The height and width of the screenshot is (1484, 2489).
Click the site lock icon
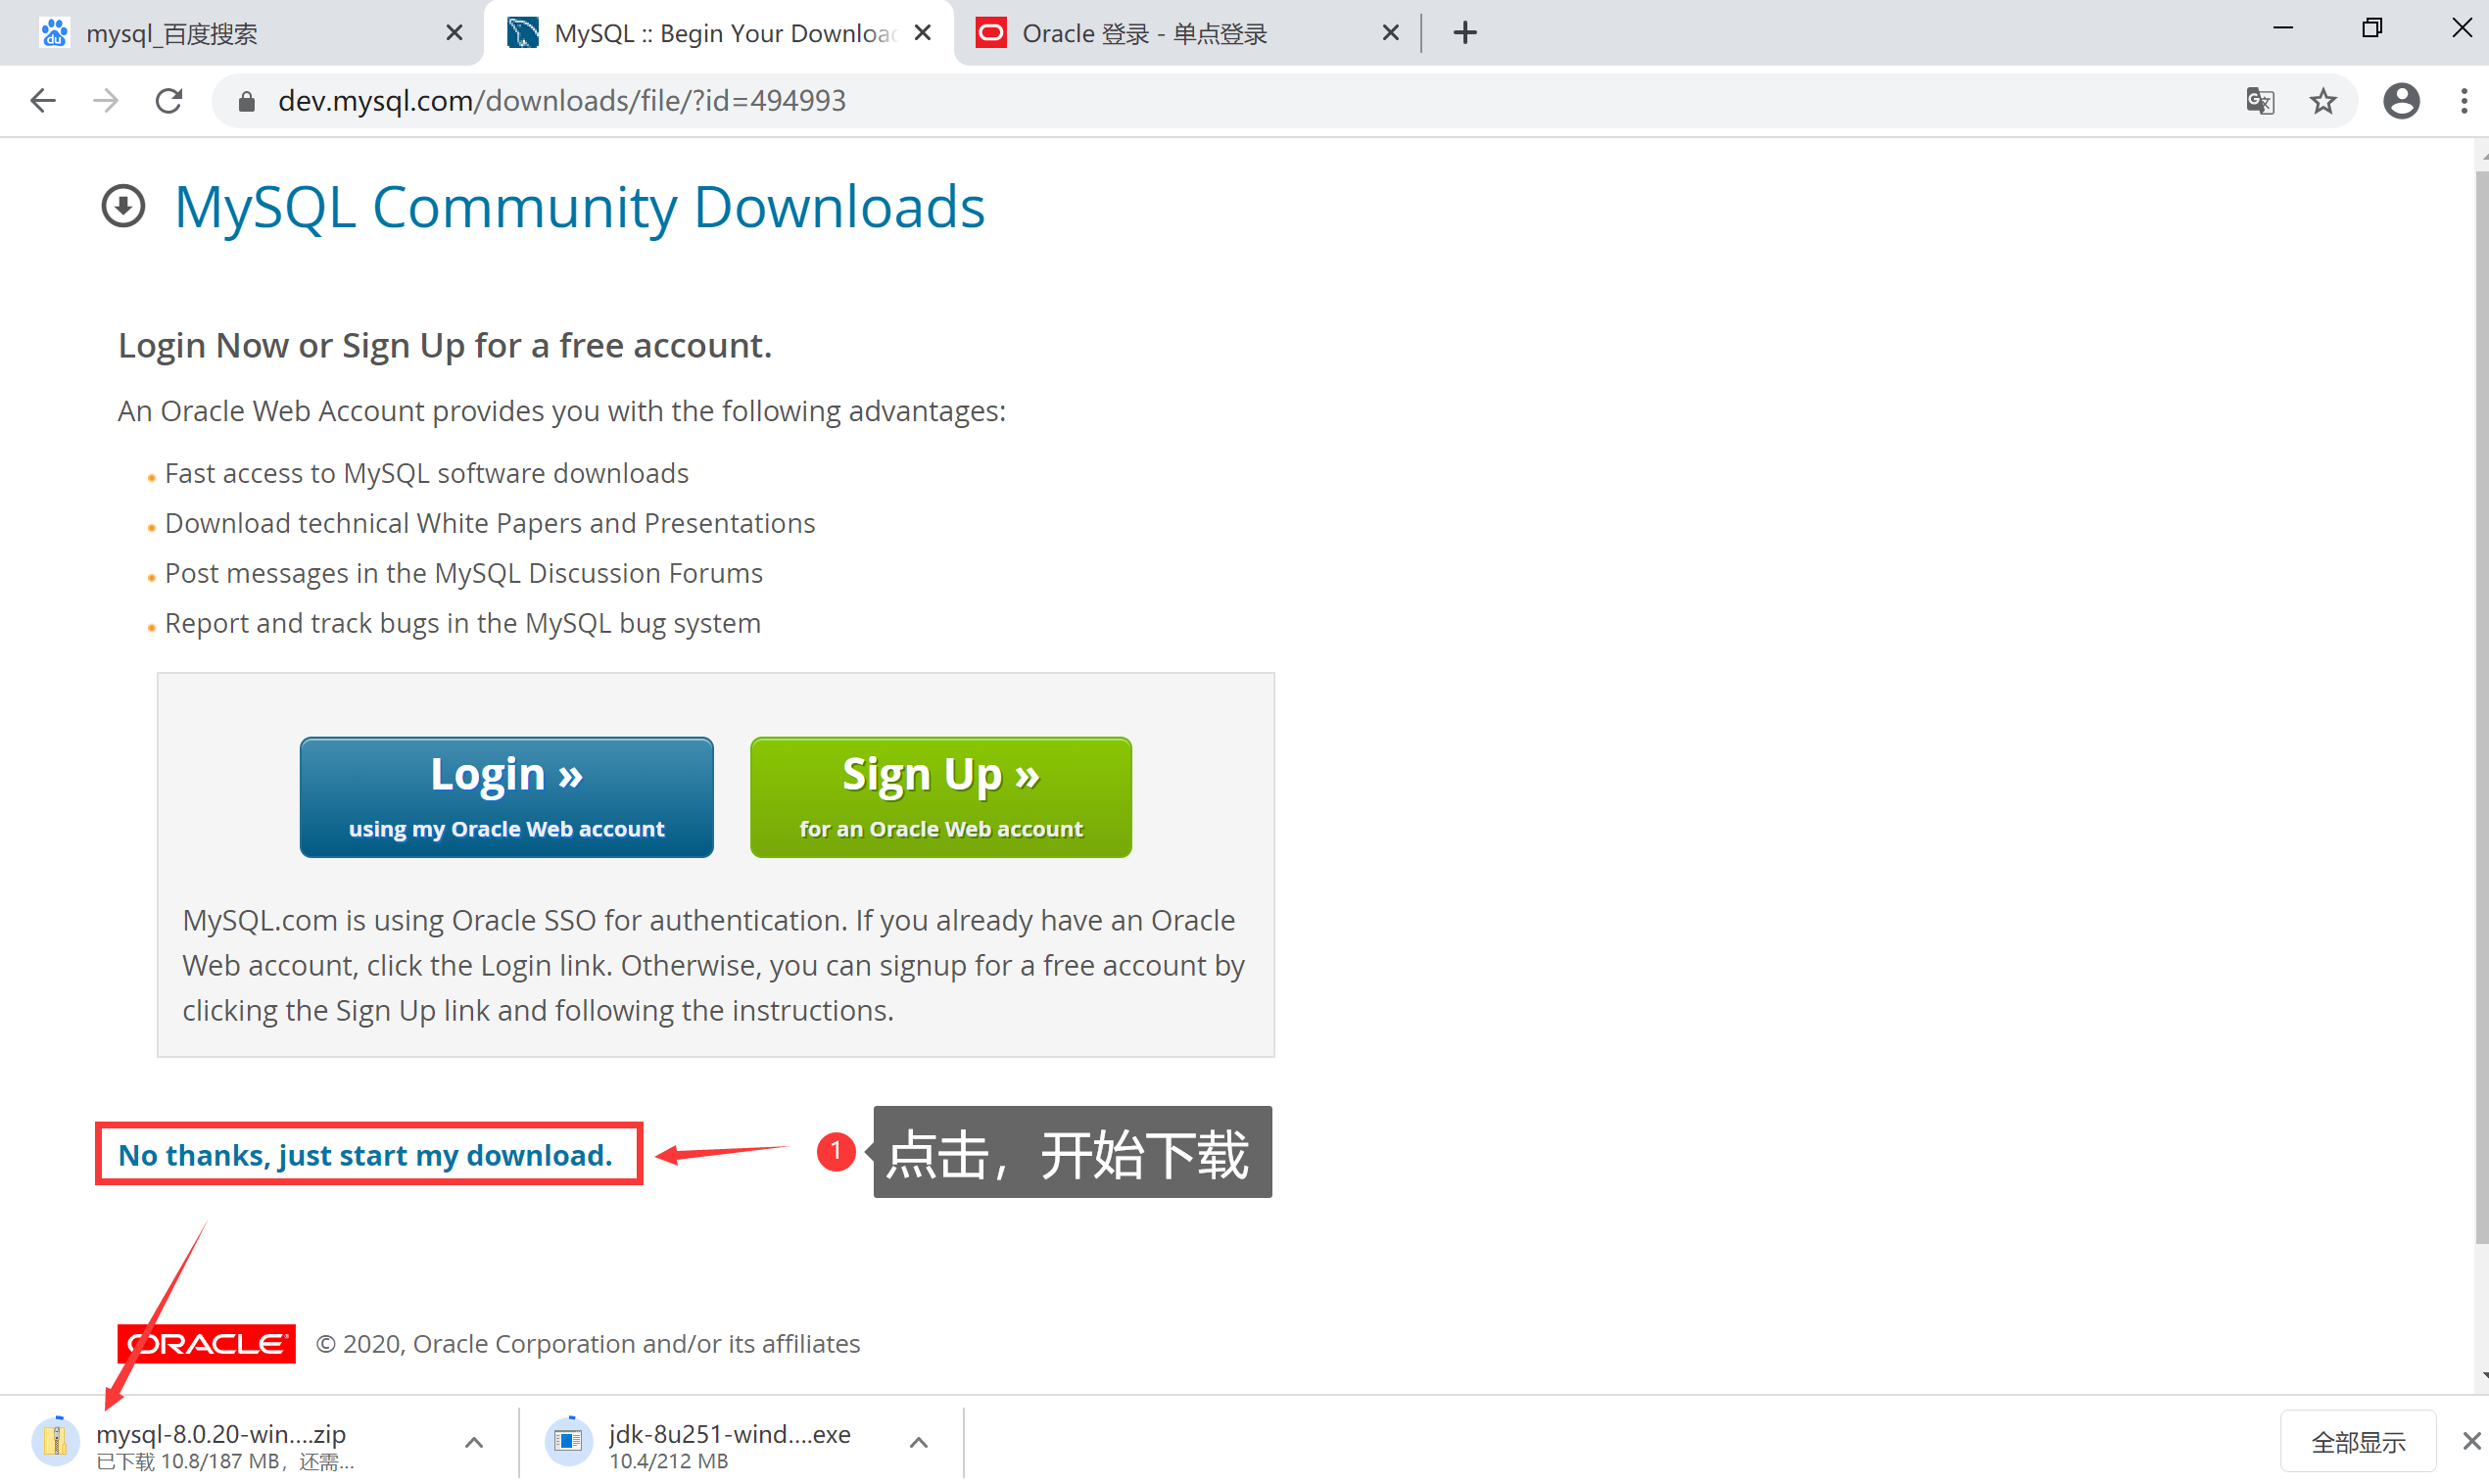click(247, 101)
